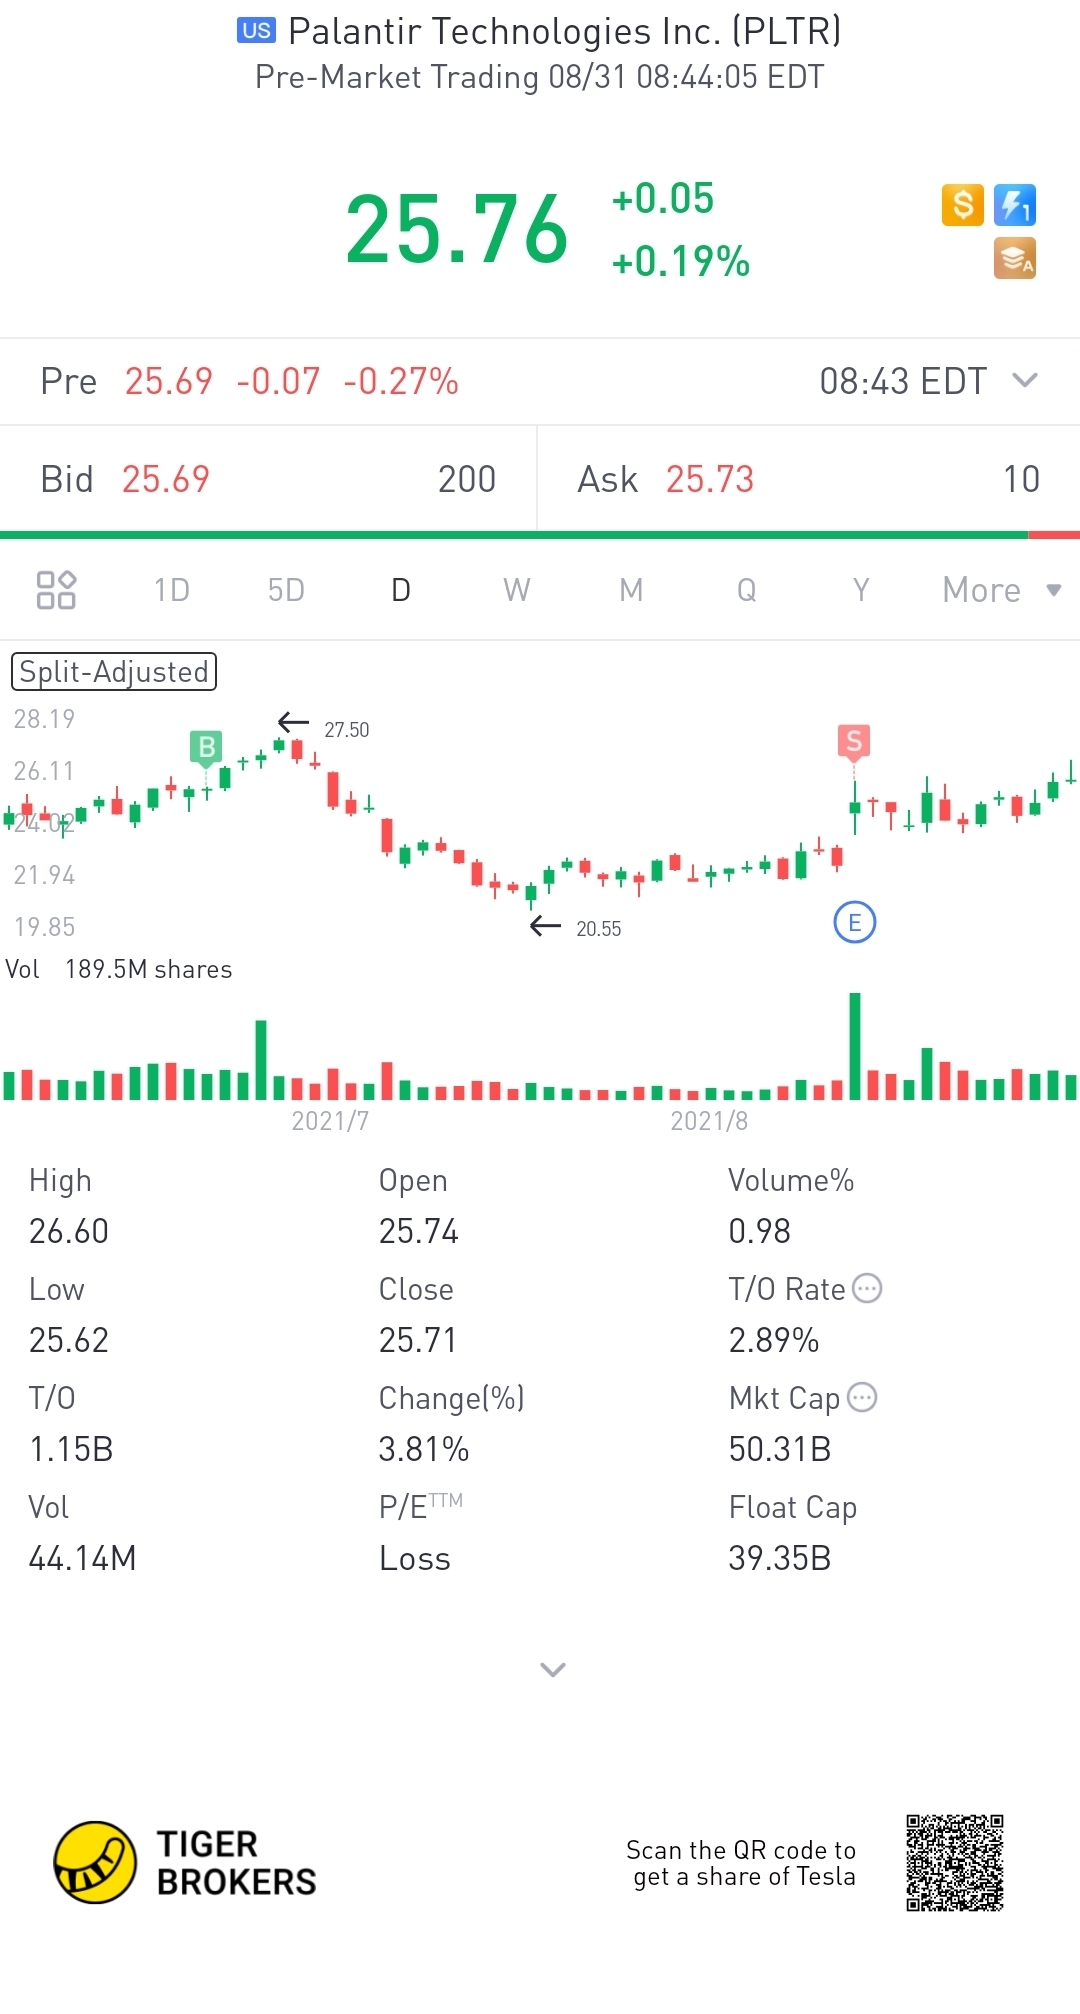Tap the green B buy marker

coord(206,747)
